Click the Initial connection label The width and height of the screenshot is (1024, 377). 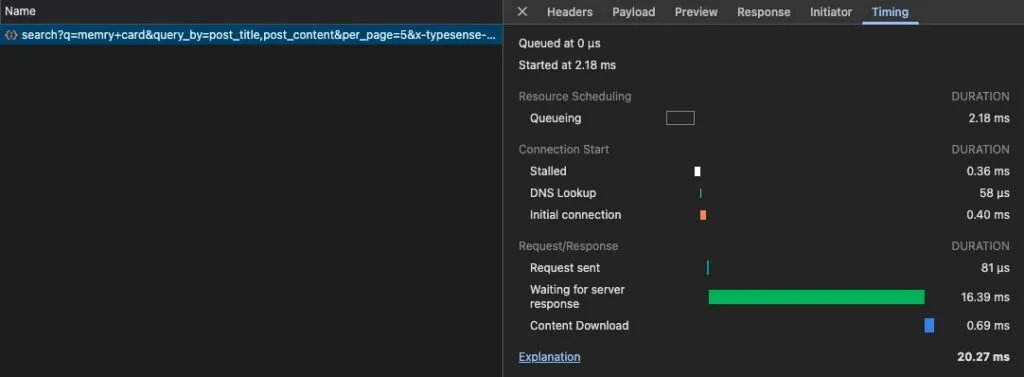[x=575, y=215]
